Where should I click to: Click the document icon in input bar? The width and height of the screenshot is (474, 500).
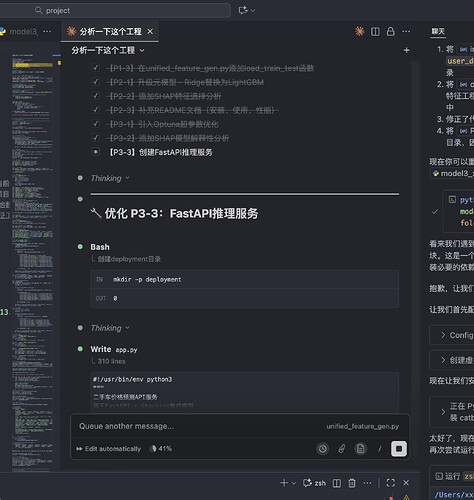point(360,449)
